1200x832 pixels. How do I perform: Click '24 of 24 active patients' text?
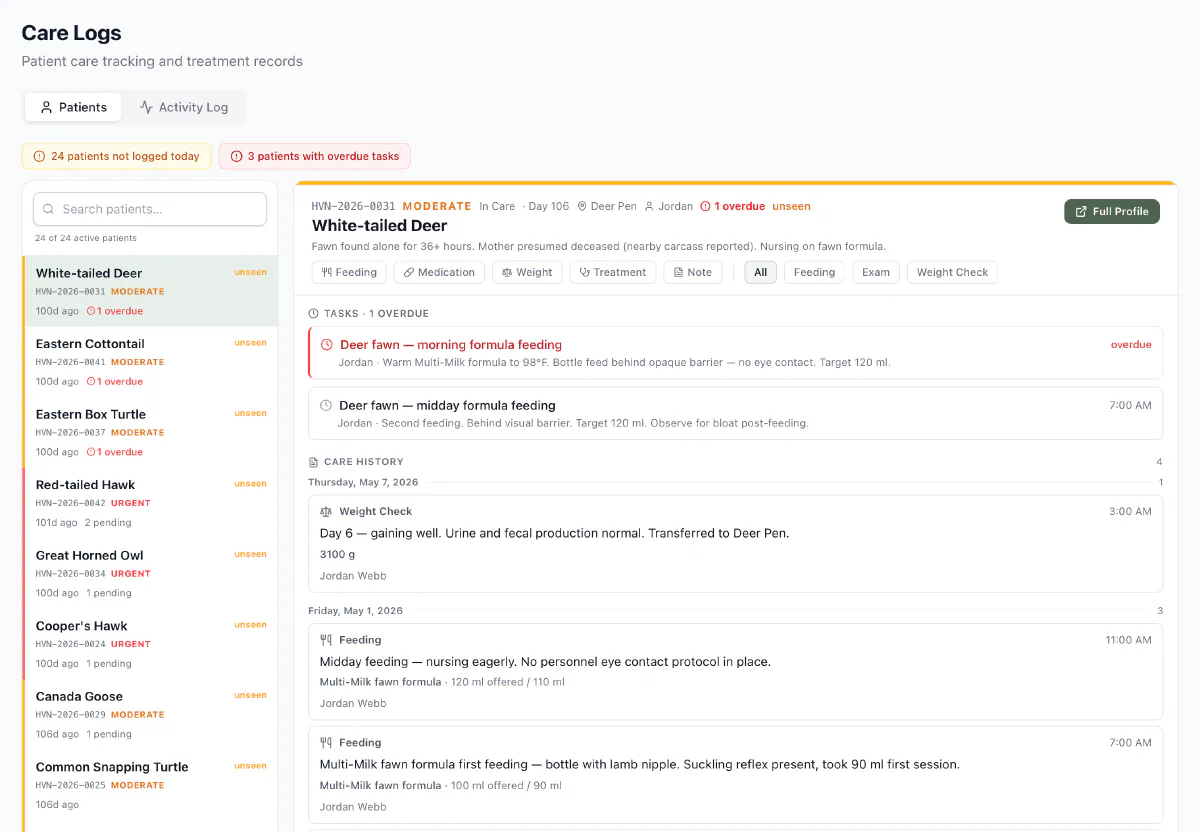pyautogui.click(x=85, y=238)
